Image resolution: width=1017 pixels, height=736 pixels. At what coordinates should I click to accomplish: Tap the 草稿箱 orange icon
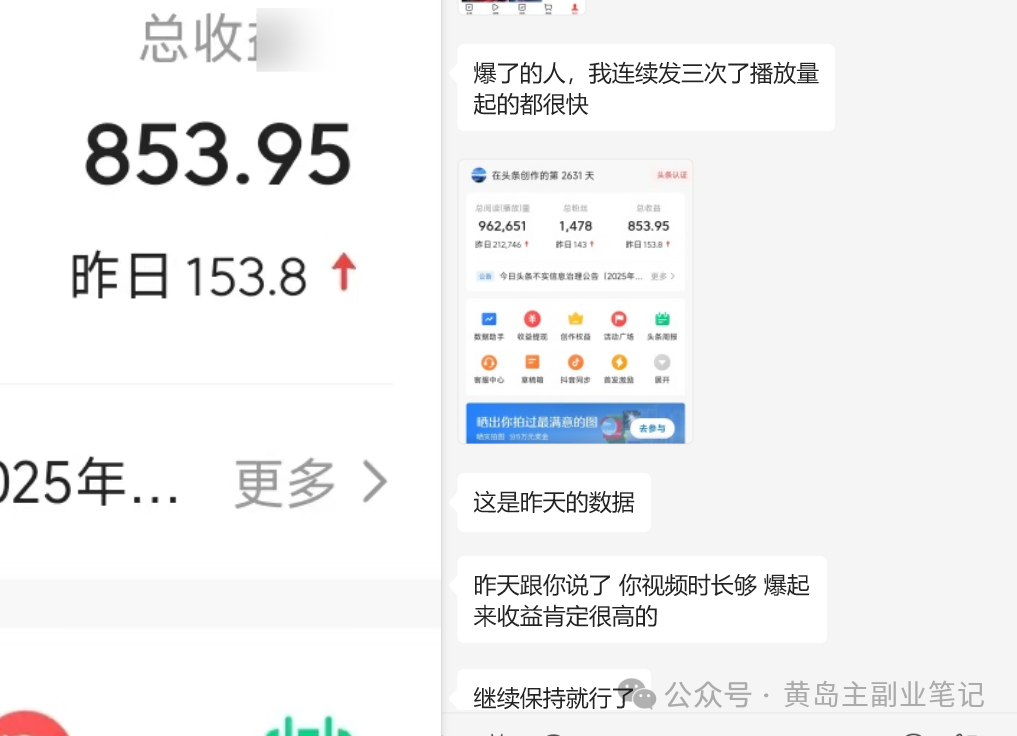click(532, 362)
